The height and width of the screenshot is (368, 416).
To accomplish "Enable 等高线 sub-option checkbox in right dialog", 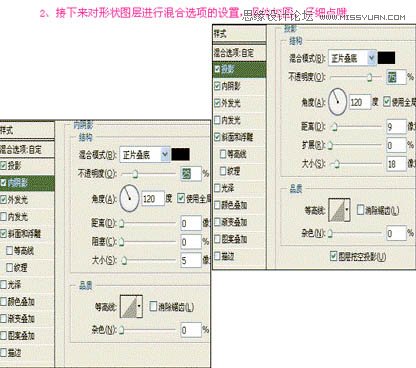I will 223,154.
